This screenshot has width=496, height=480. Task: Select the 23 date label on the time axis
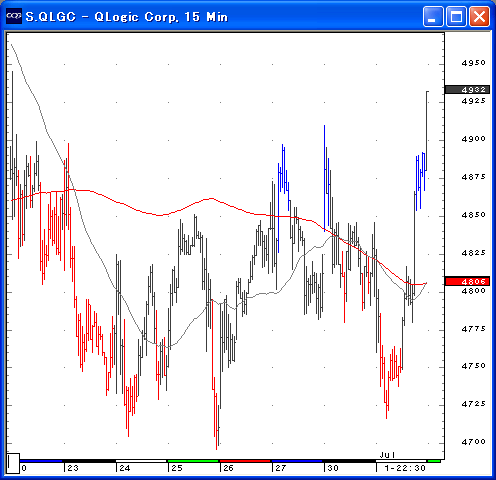click(73, 468)
